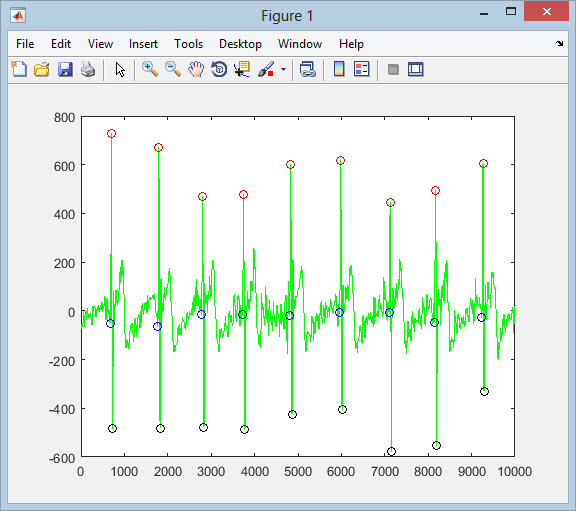Open a file with the folder icon
The width and height of the screenshot is (576, 511).
(42, 69)
